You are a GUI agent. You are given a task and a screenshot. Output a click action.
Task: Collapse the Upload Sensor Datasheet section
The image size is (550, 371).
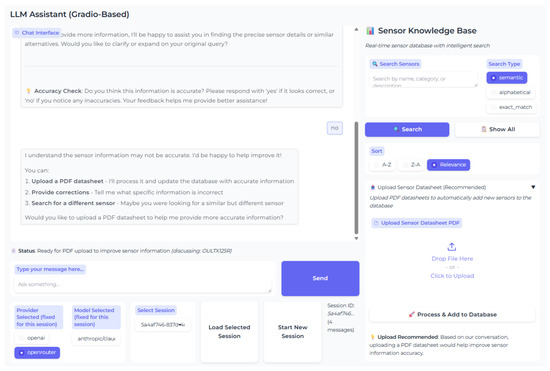pos(533,187)
